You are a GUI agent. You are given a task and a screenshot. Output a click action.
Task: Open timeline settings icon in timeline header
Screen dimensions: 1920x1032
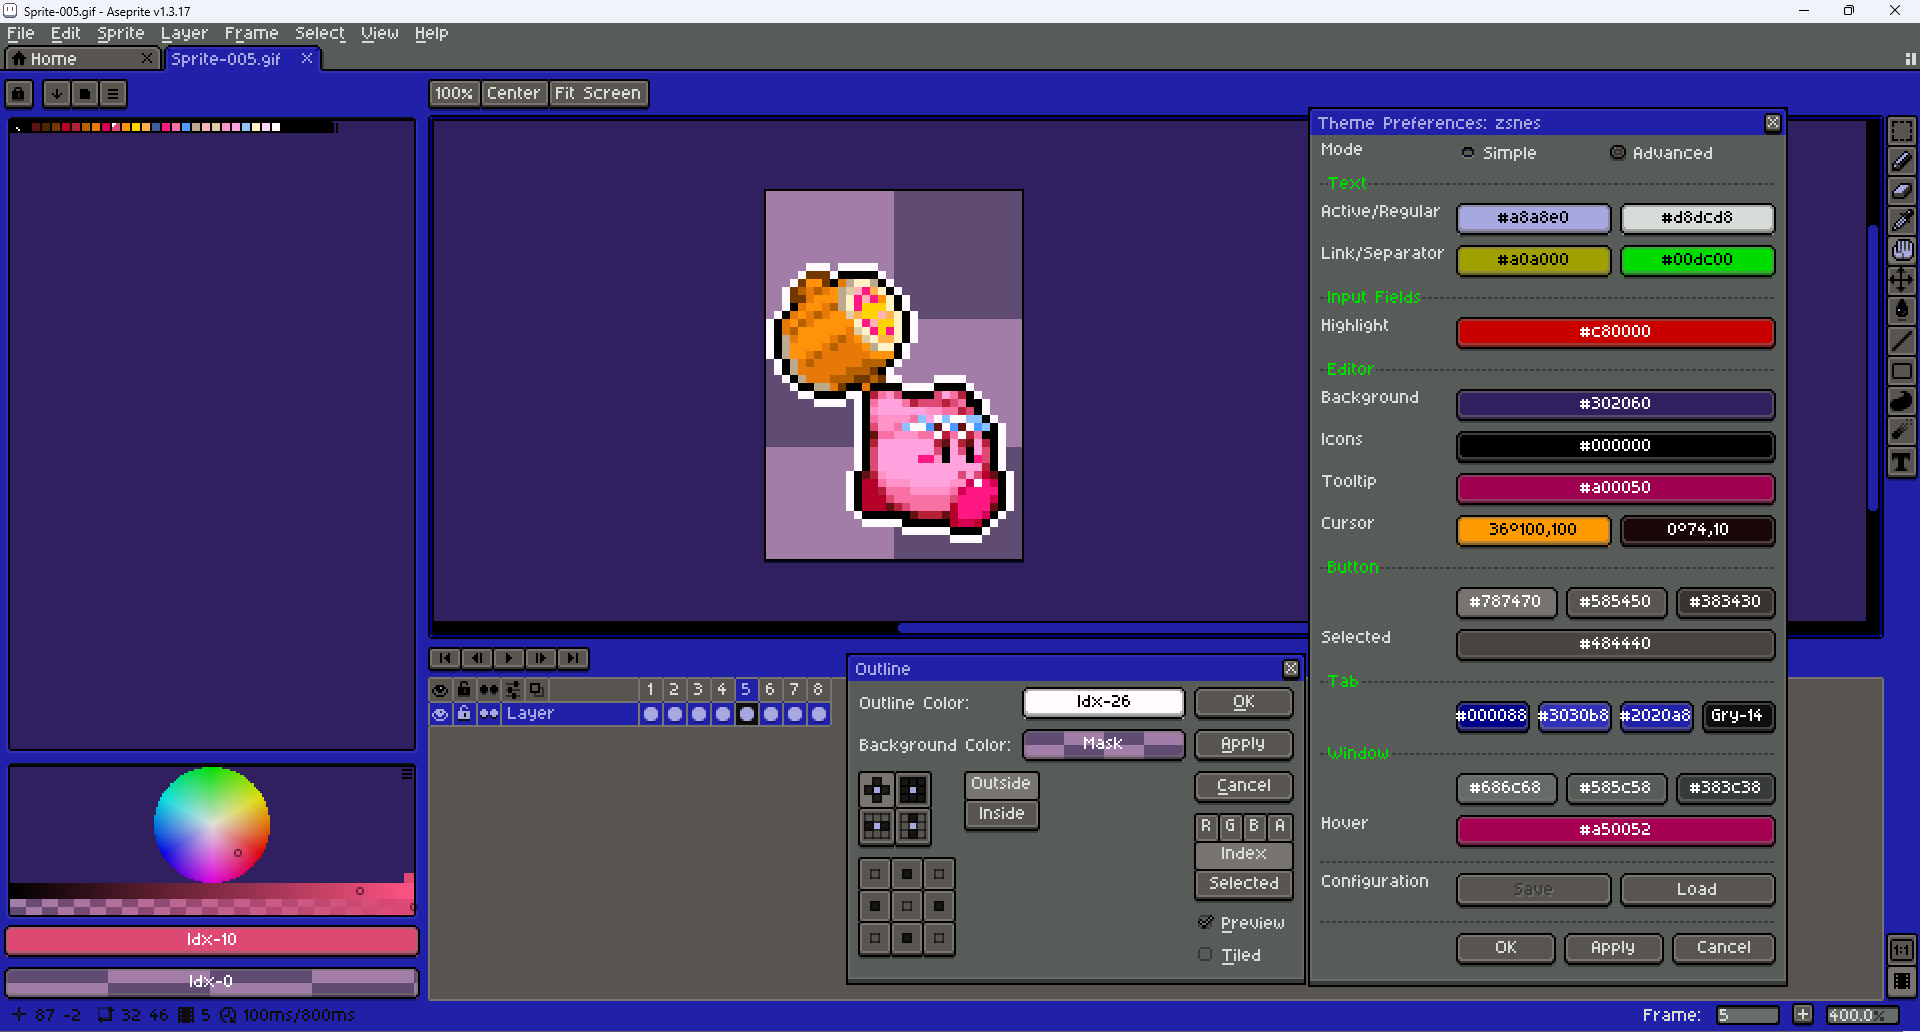[513, 689]
